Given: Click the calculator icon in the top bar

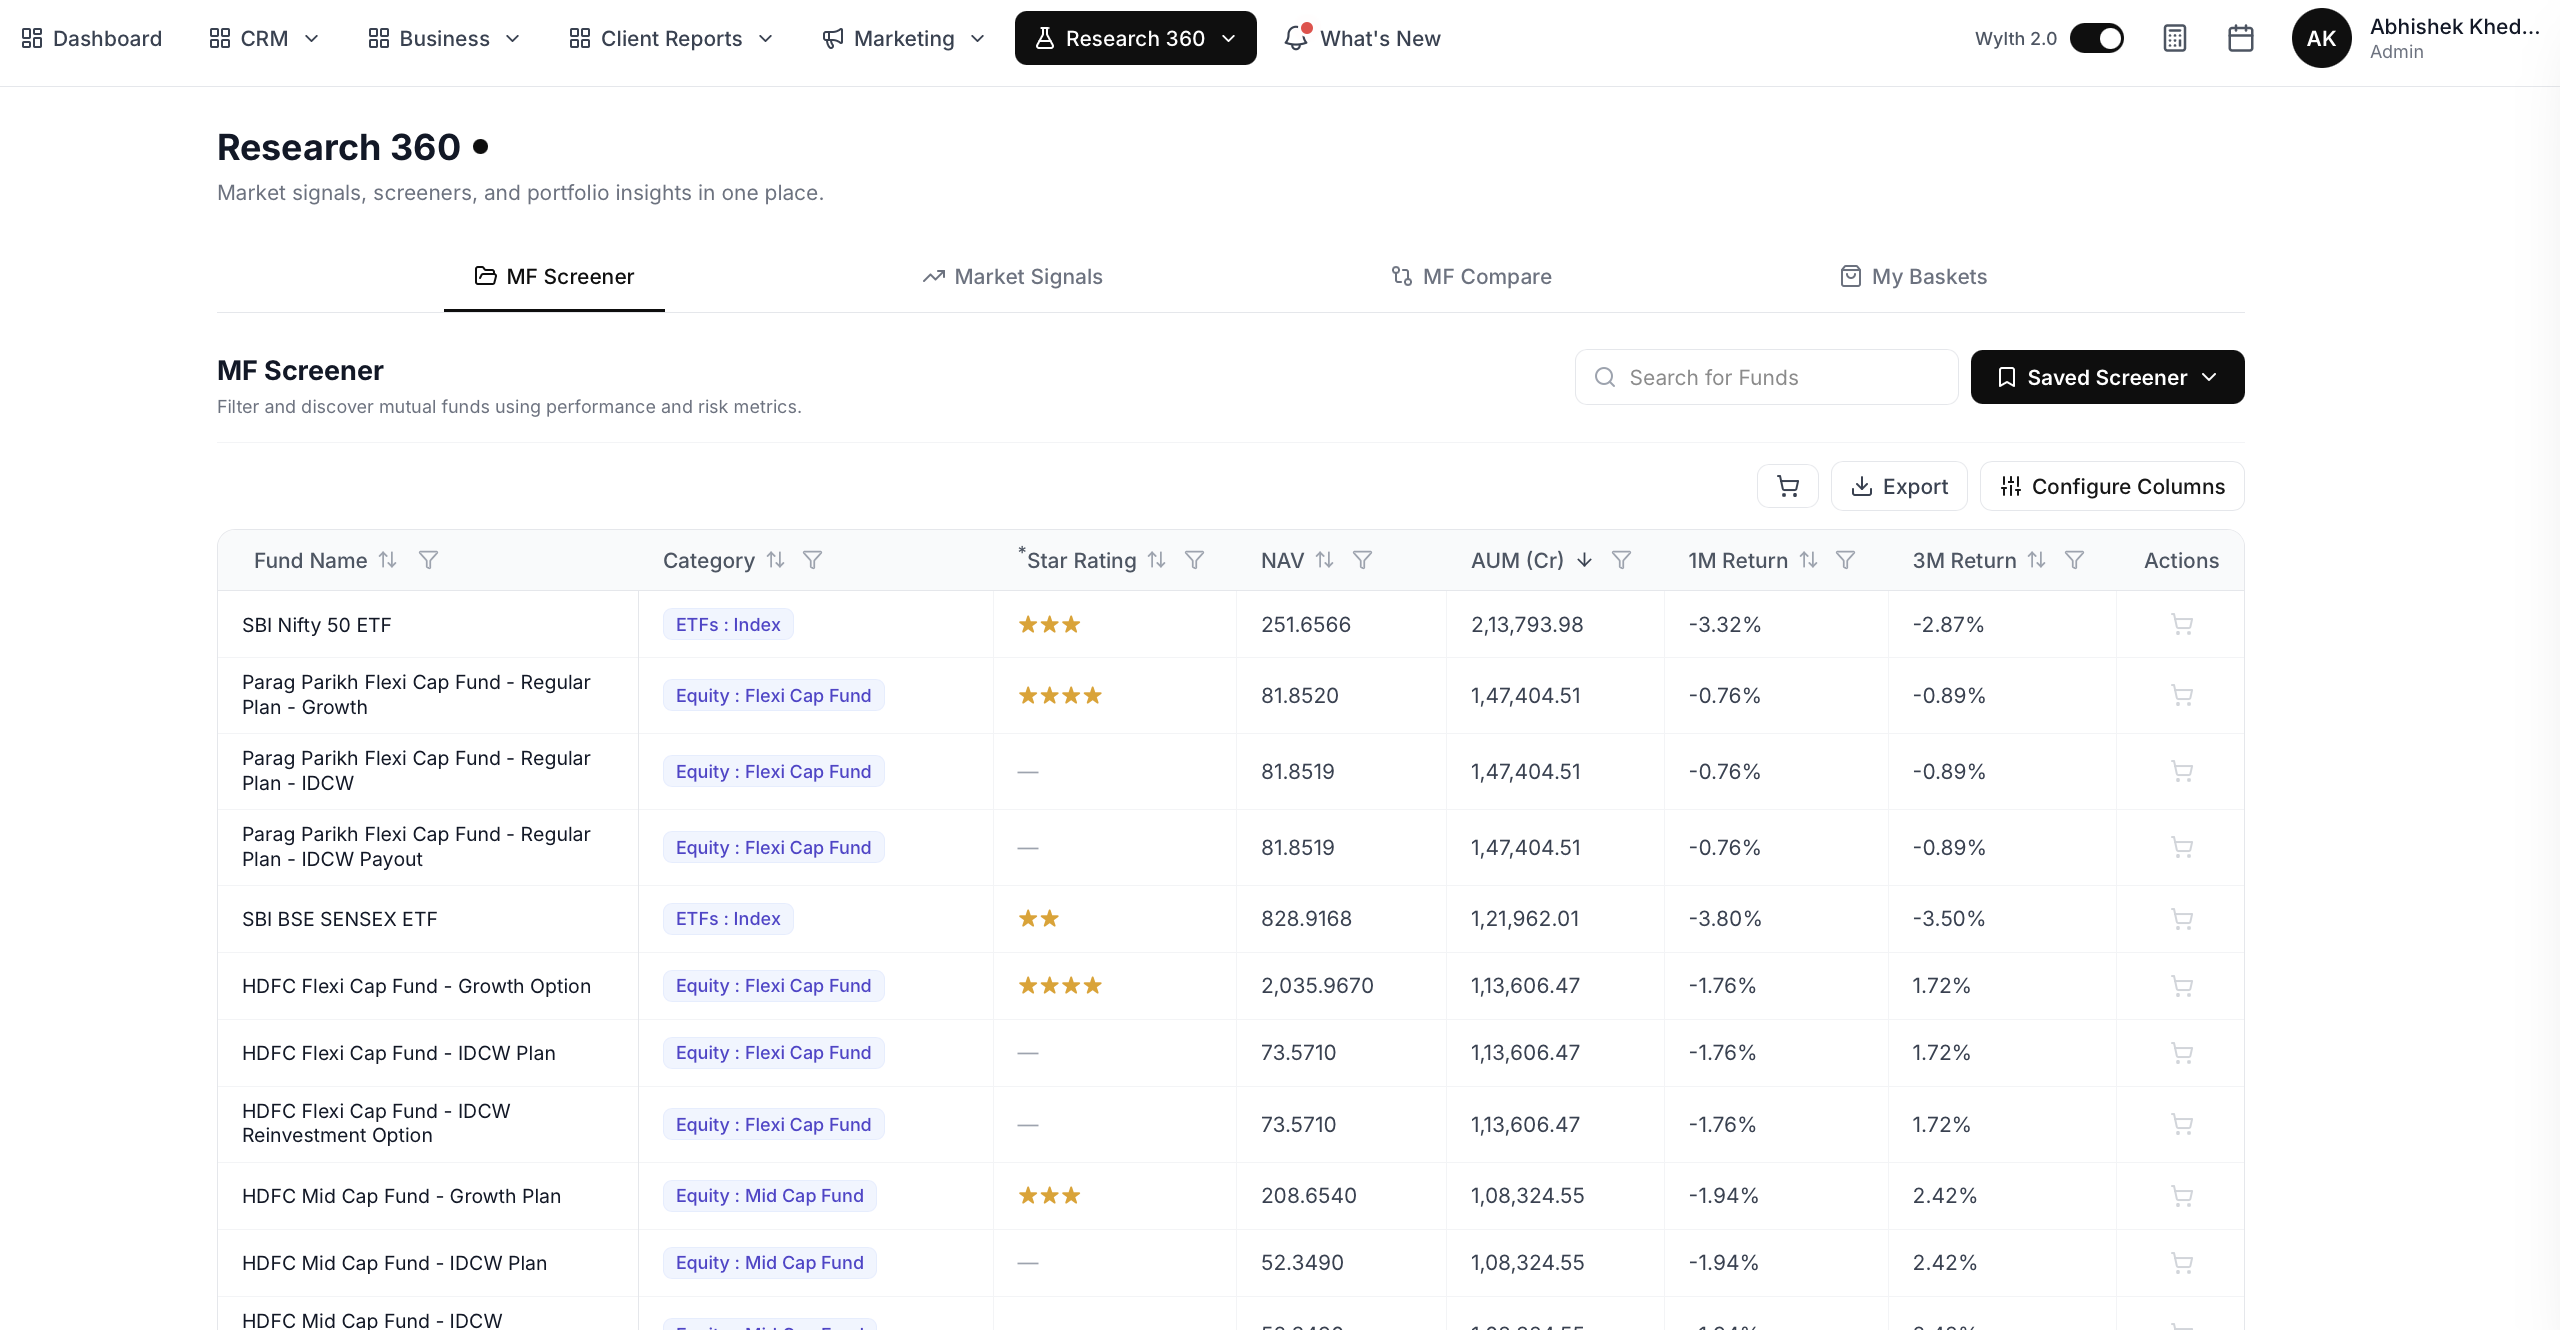Looking at the screenshot, I should (x=2175, y=38).
